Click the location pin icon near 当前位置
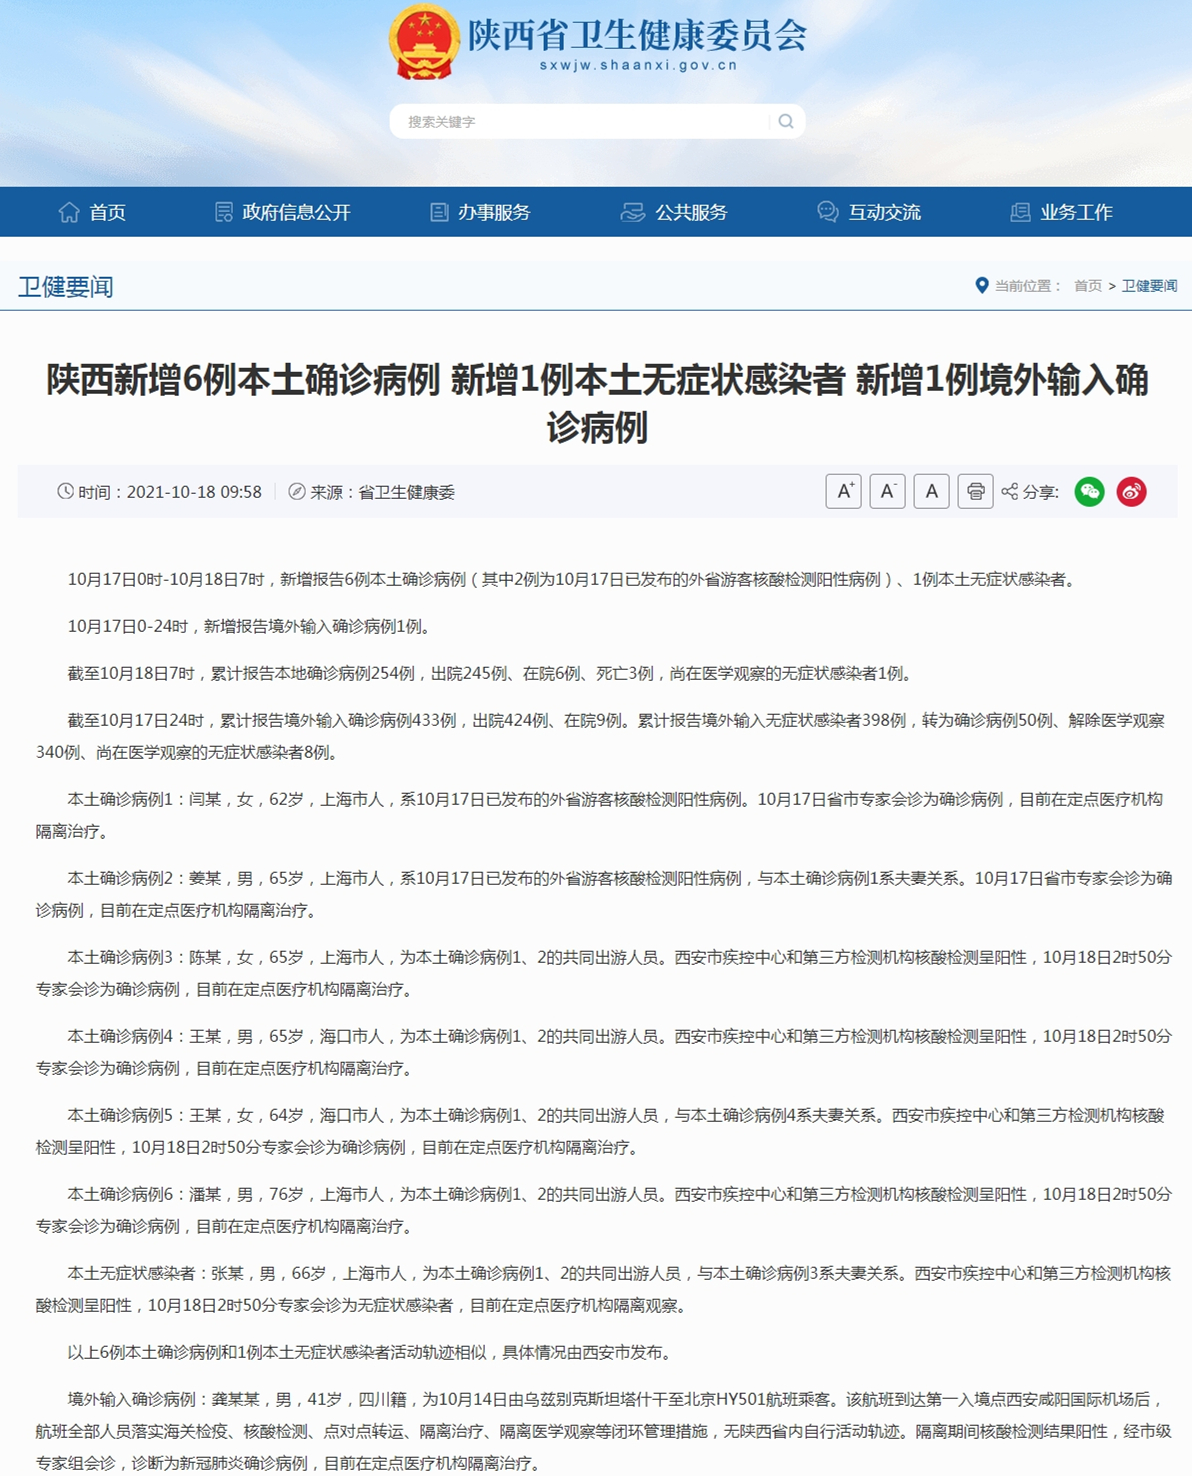1192x1476 pixels. 981,285
